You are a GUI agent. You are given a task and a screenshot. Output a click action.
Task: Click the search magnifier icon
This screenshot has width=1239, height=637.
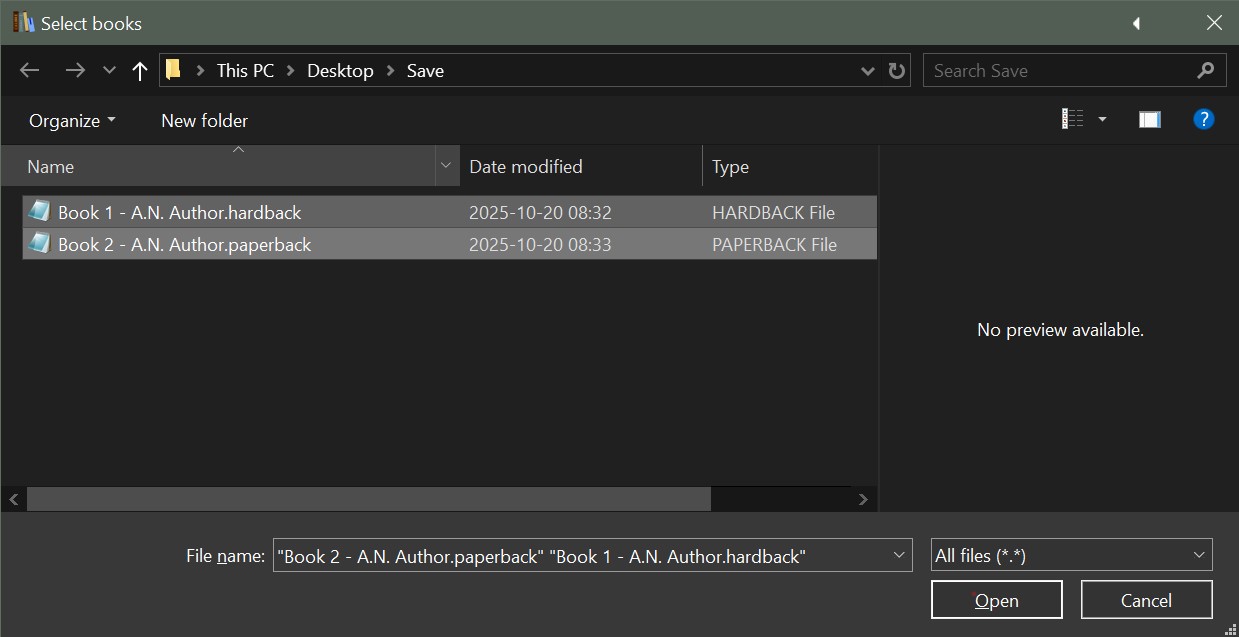tap(1205, 70)
